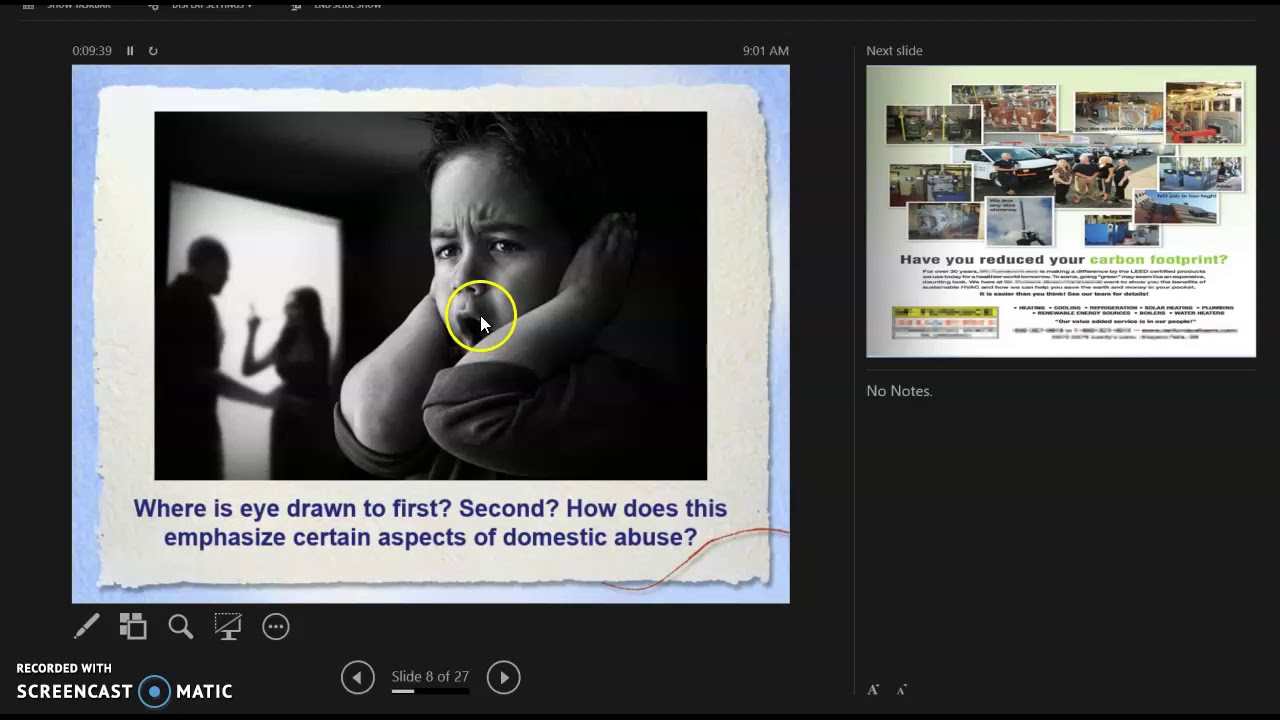Restart the presentation timer
The image size is (1280, 720).
click(153, 51)
